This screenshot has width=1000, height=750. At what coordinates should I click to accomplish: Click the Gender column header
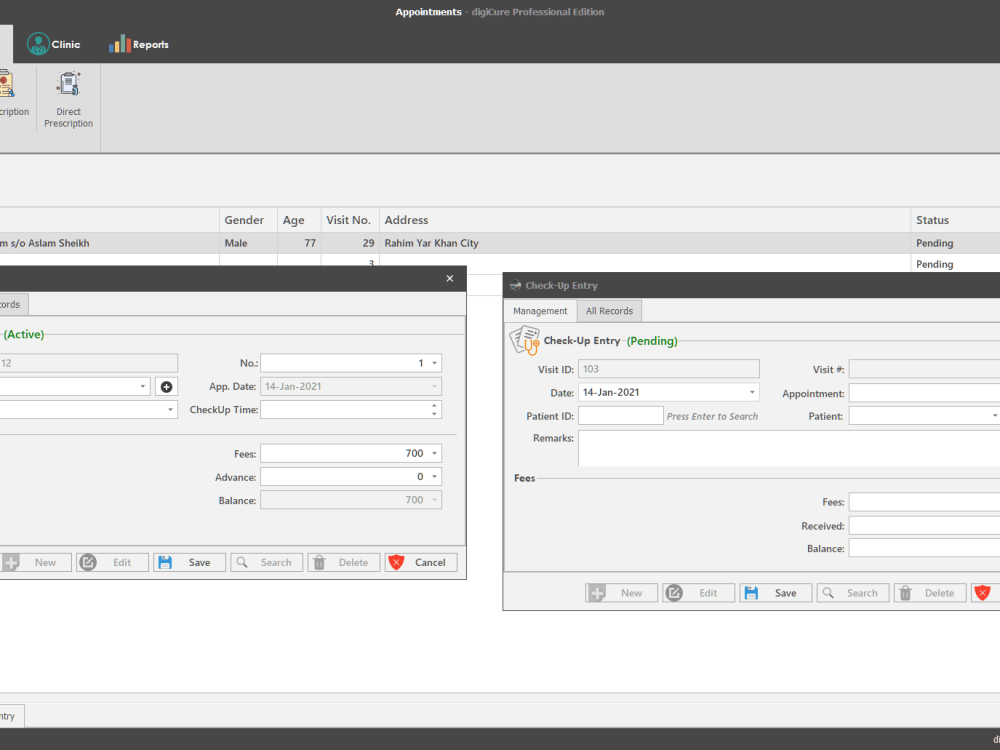[248, 220]
